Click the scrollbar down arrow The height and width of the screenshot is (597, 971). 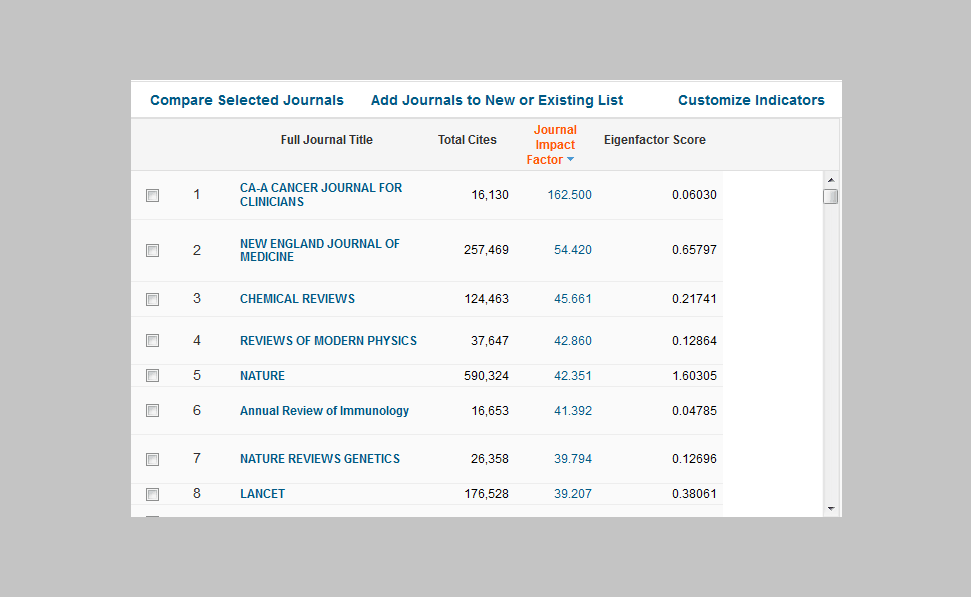[831, 509]
